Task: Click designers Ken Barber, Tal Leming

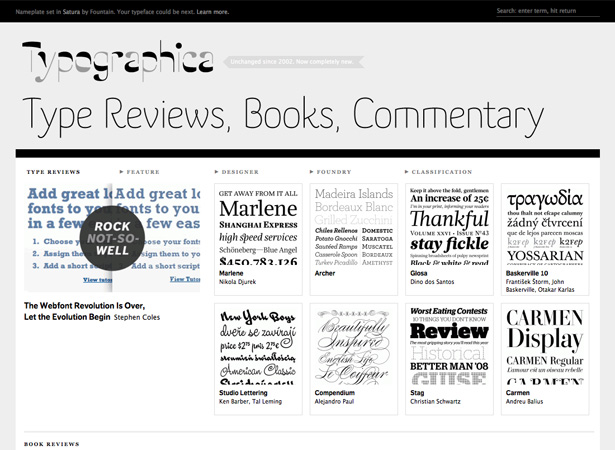Action: (x=250, y=401)
